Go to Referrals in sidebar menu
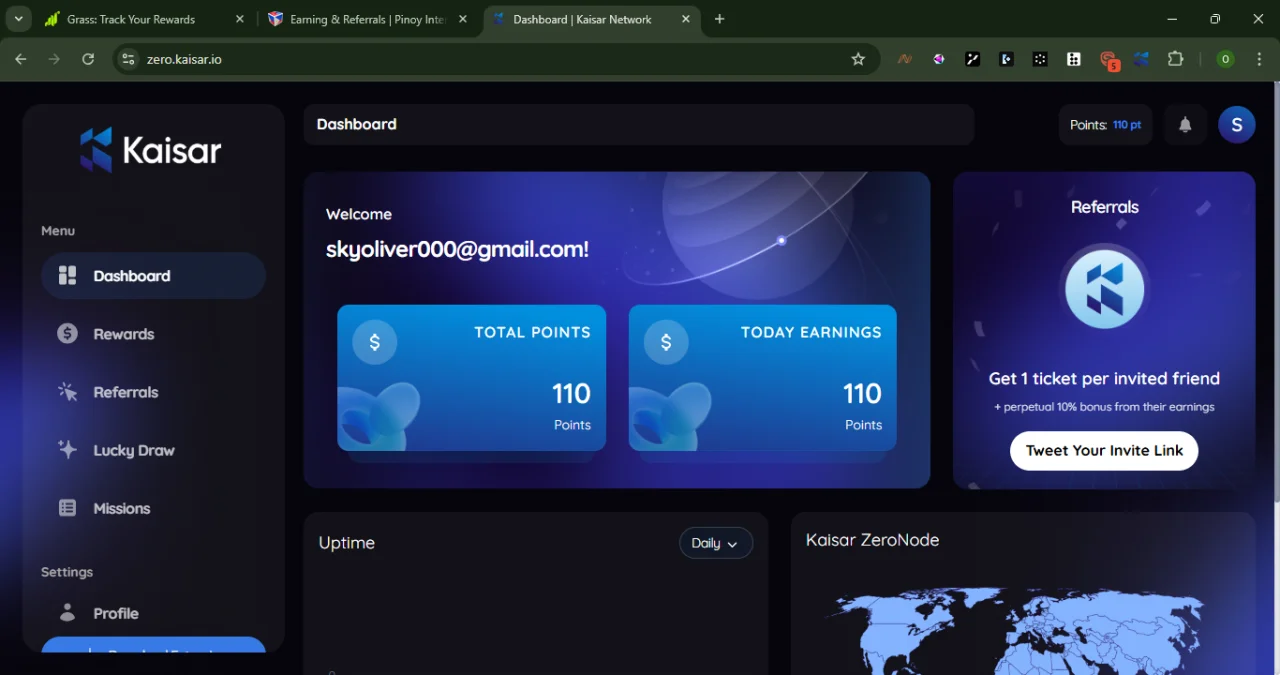The width and height of the screenshot is (1280, 675). [x=125, y=392]
